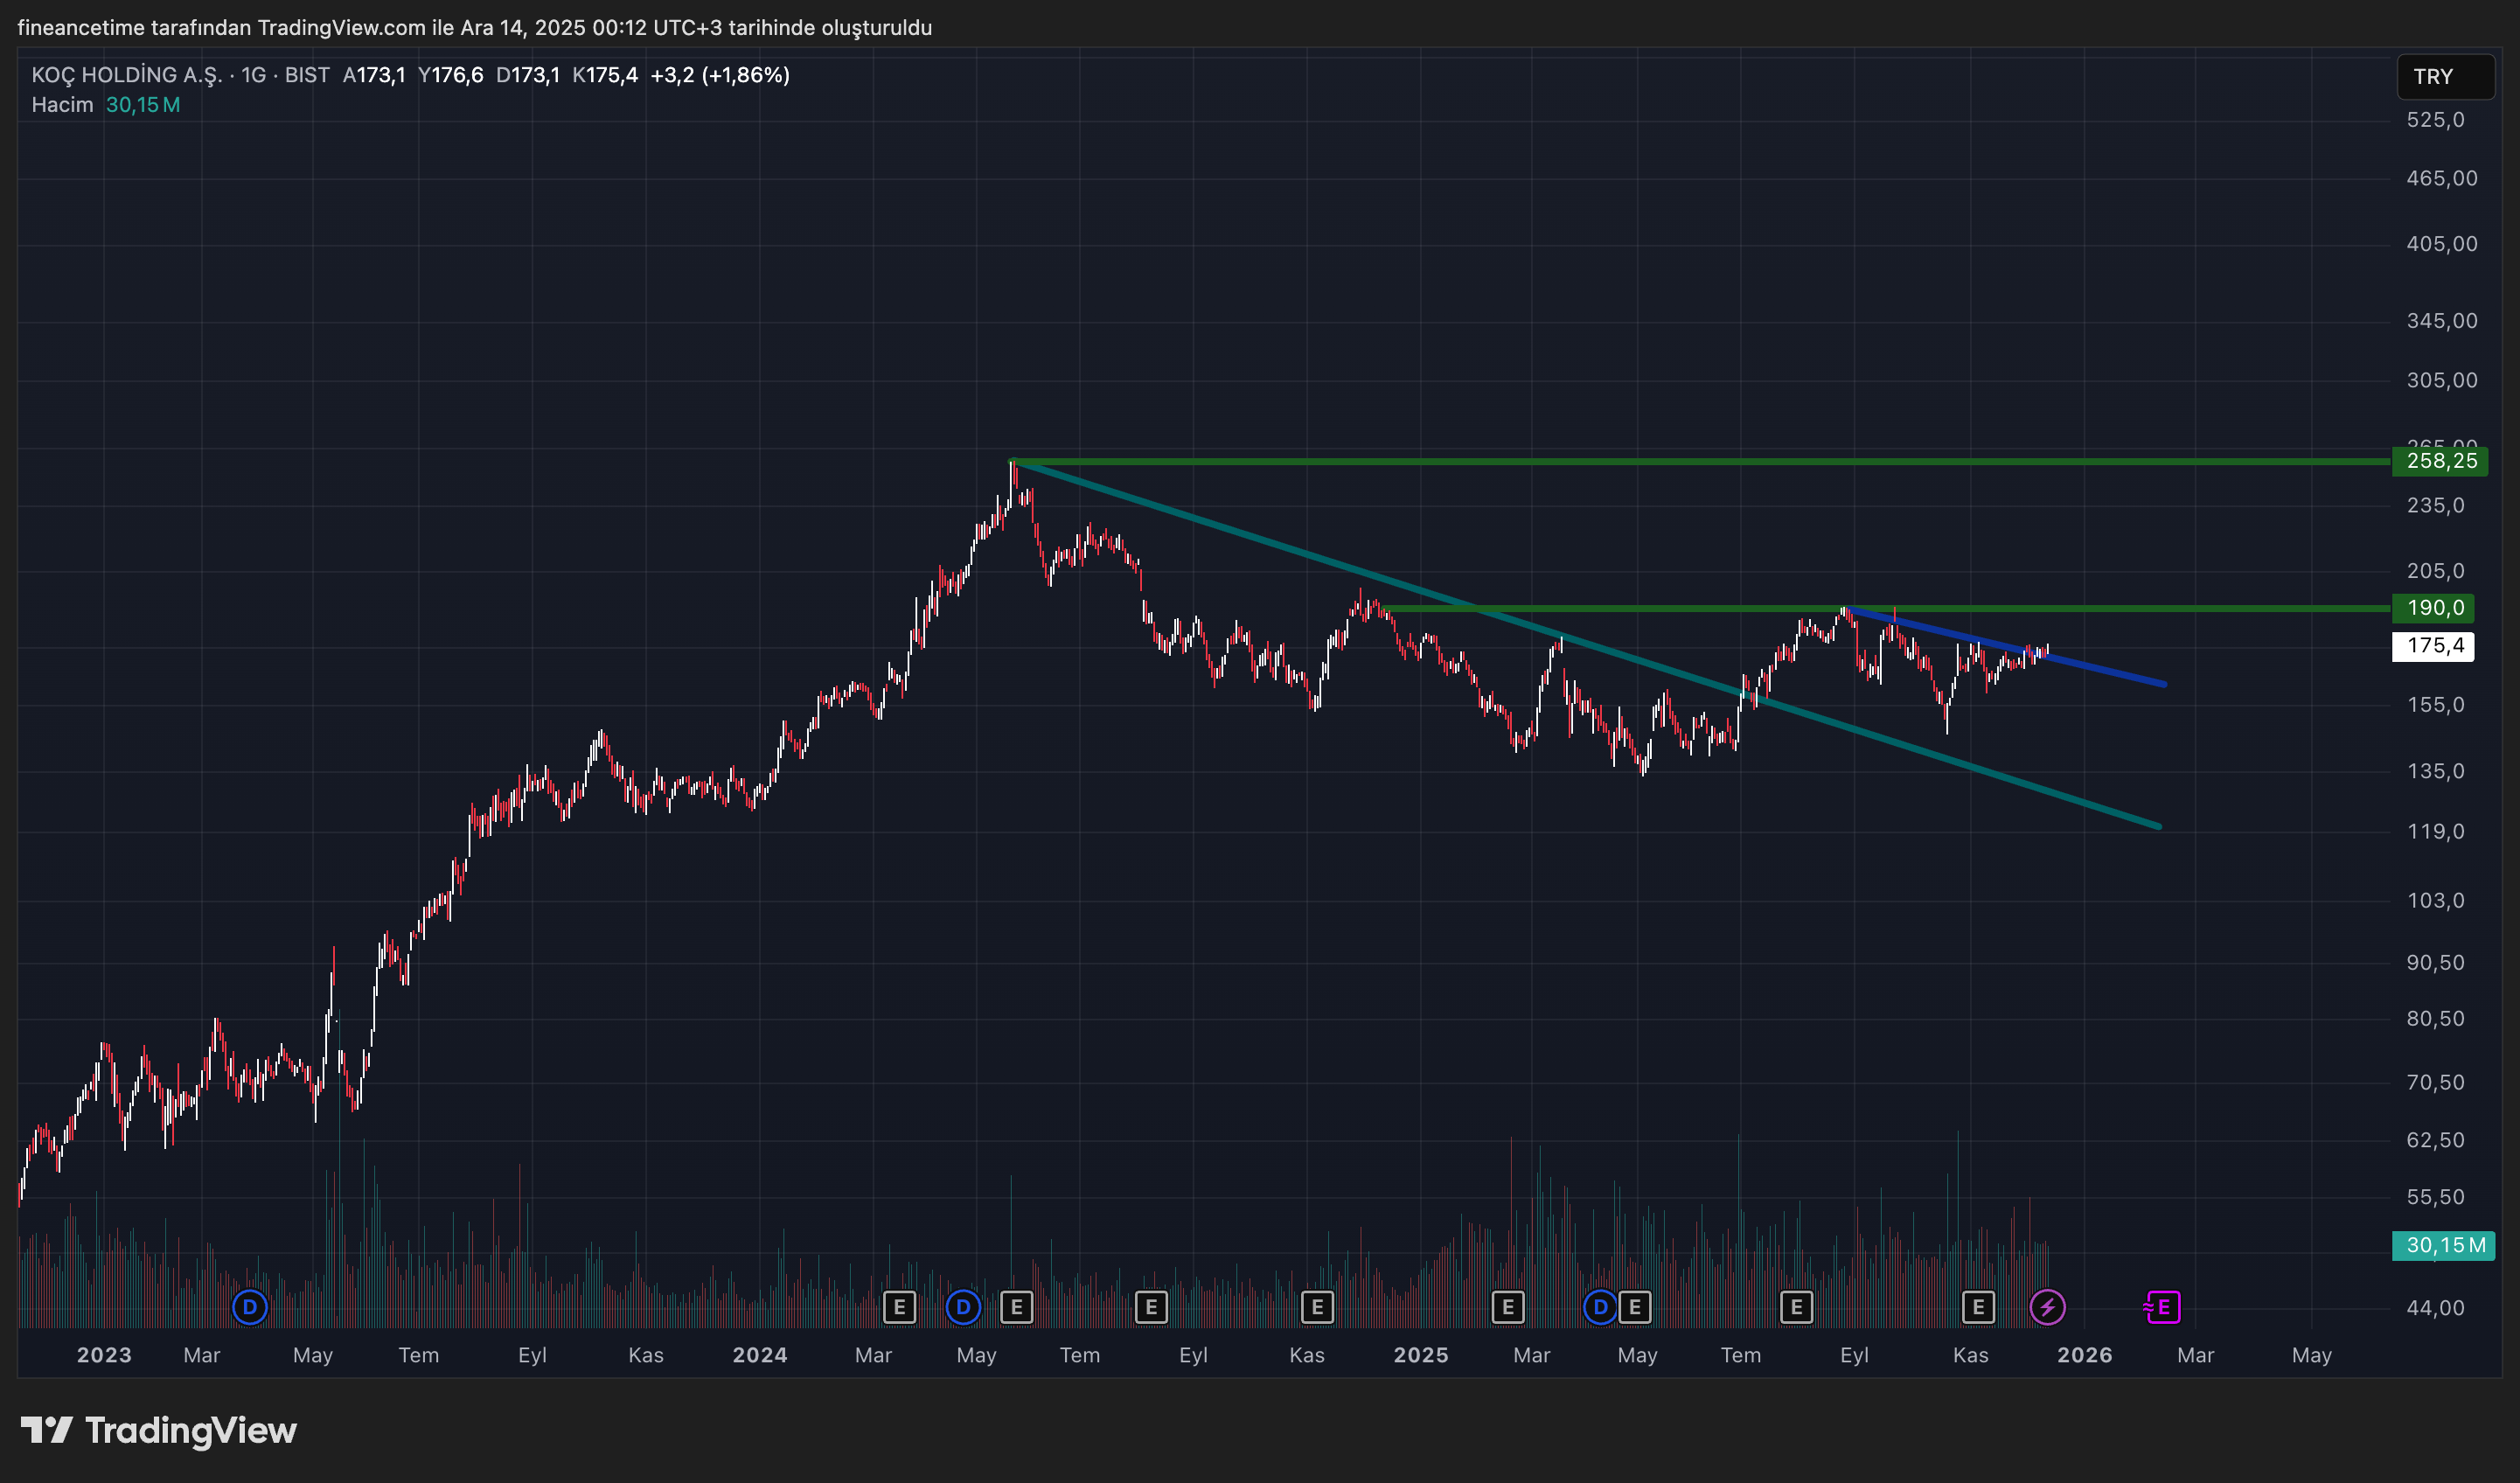Image resolution: width=2520 pixels, height=1483 pixels.
Task: Click the dividend D marker near May 2024
Action: tap(963, 1306)
